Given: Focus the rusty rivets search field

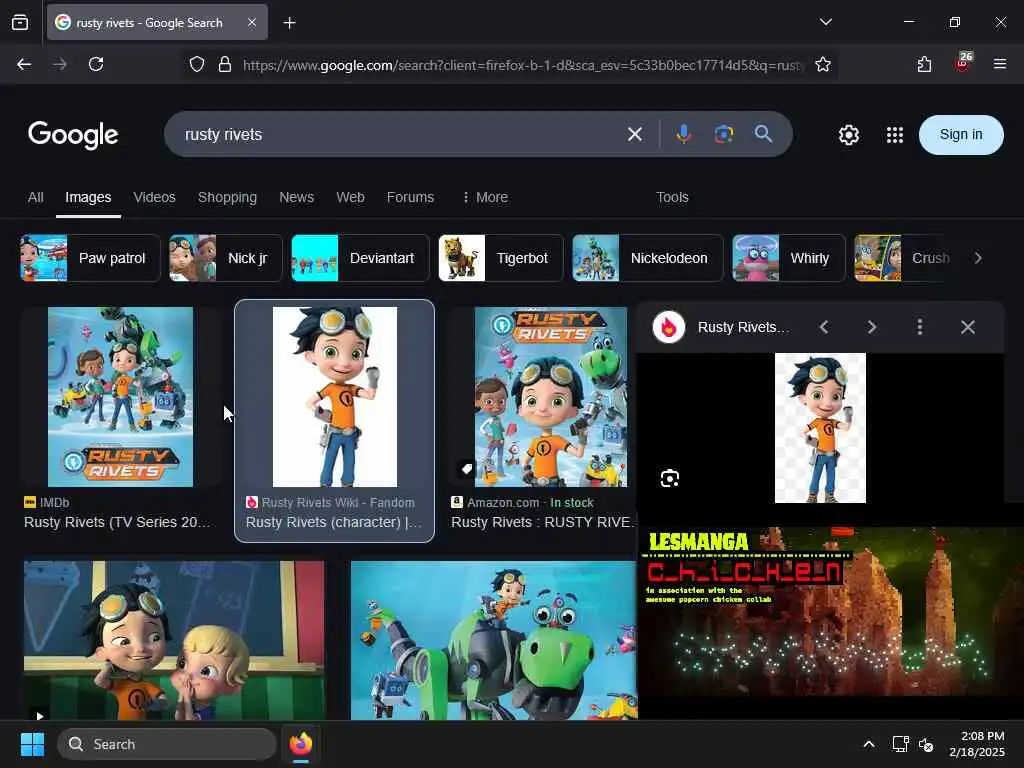Looking at the screenshot, I should tap(398, 135).
